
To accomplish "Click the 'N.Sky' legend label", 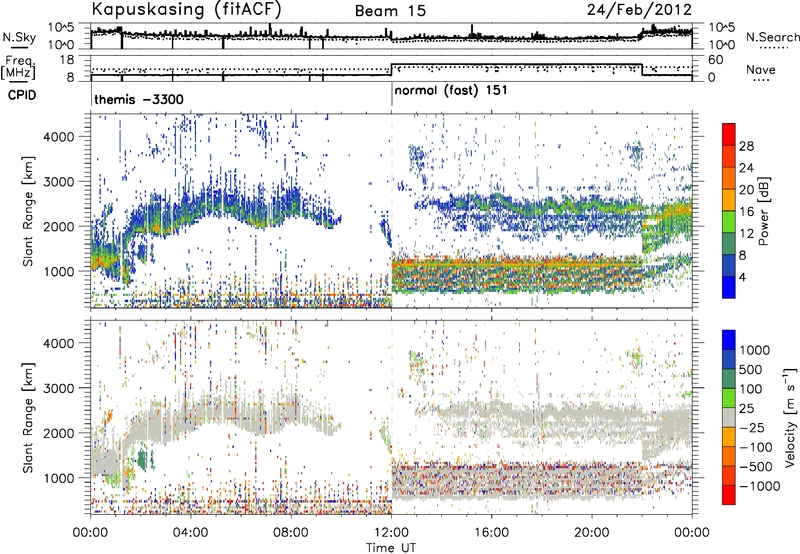I will coord(19,37).
